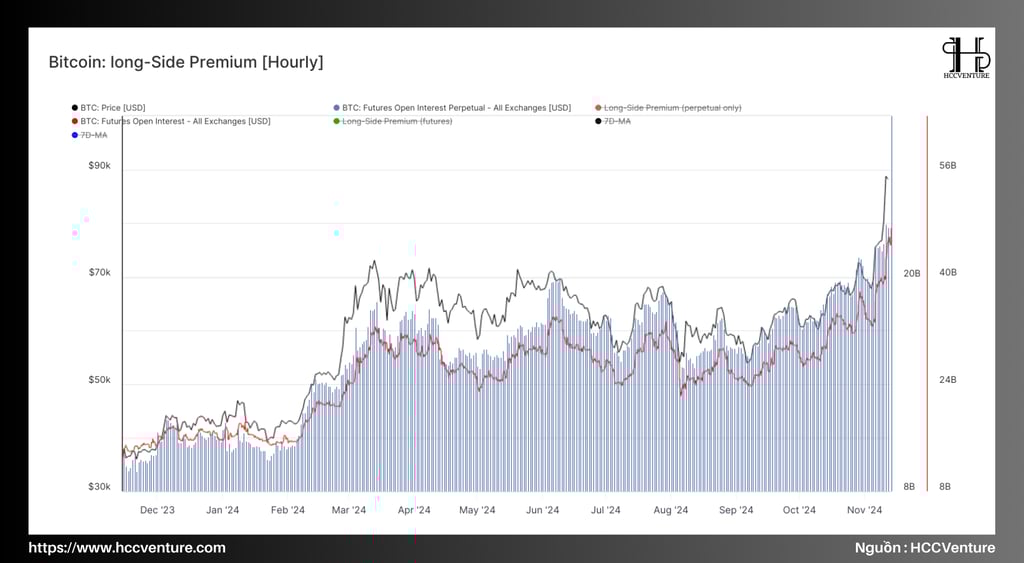Click the Nguồn: HCCVenture source label
This screenshot has height=563, width=1024.
[x=925, y=548]
